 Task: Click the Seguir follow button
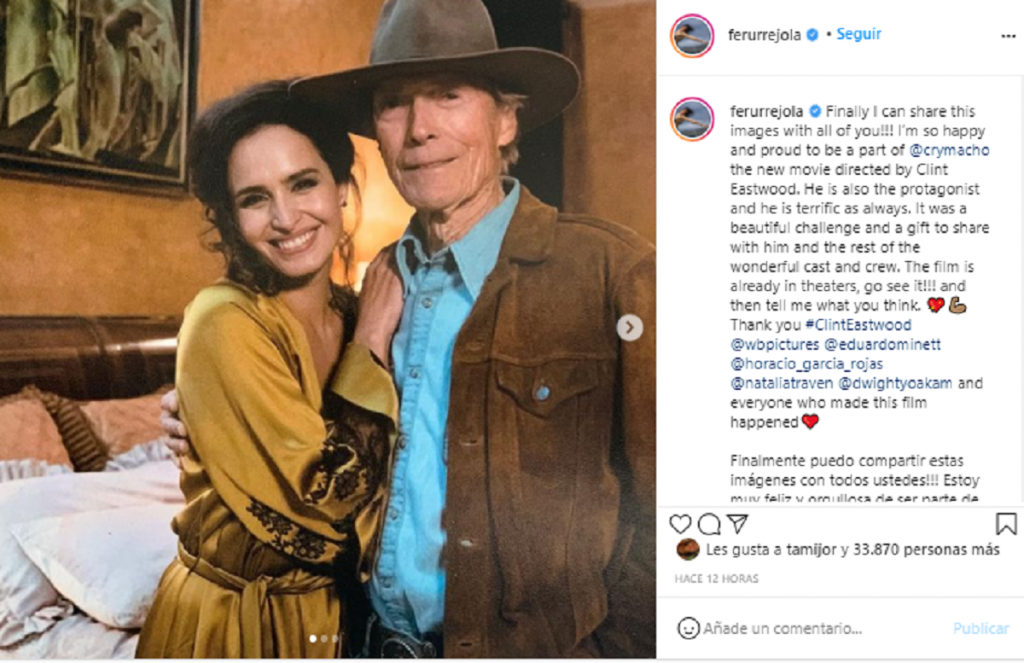click(x=858, y=34)
